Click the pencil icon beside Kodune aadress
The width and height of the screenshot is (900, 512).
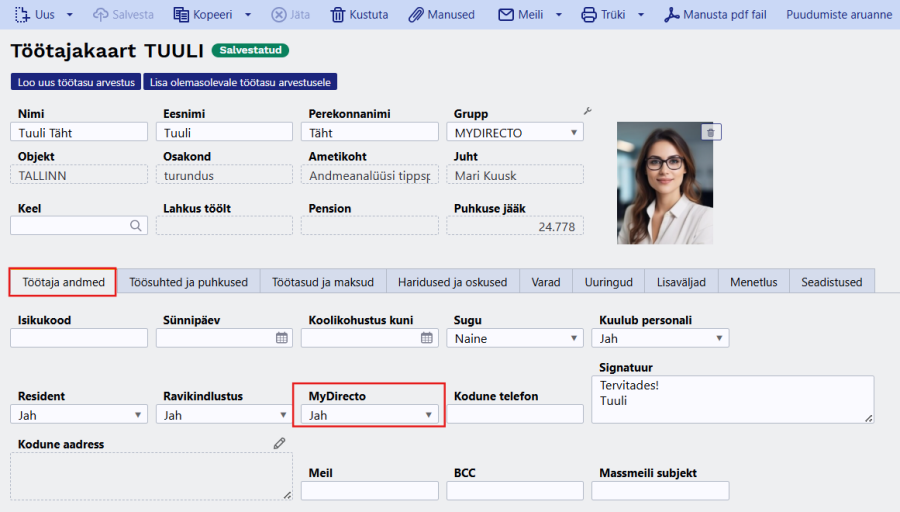[x=280, y=443]
